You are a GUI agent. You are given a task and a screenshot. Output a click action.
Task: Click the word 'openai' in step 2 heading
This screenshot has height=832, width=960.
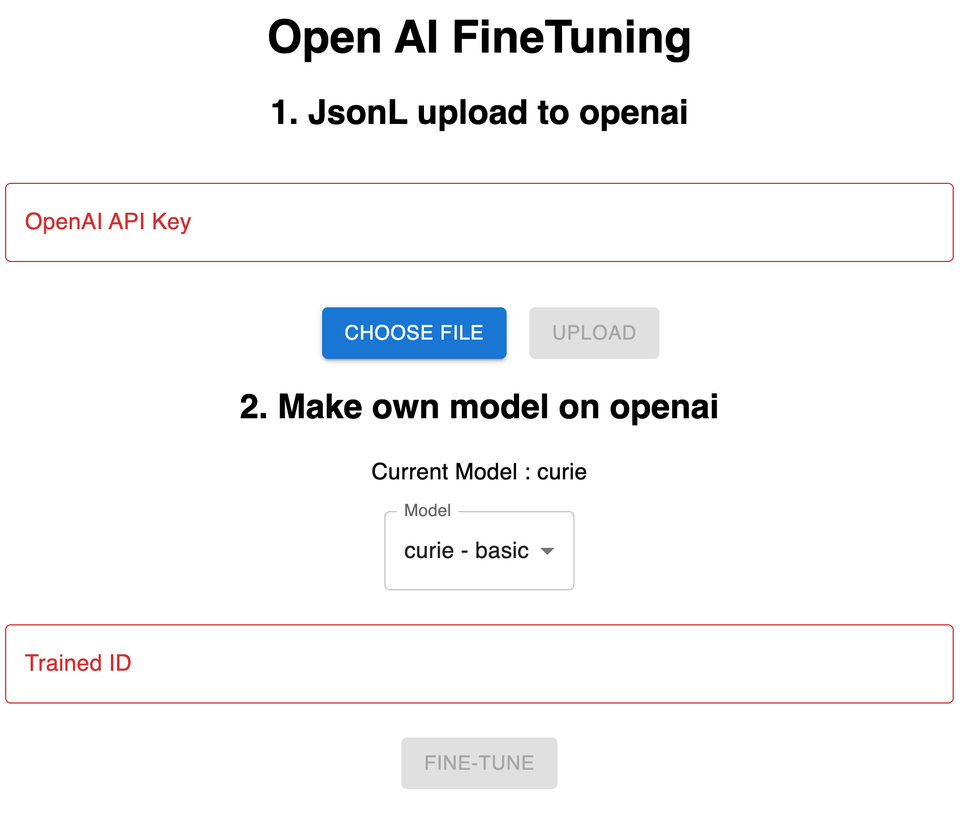pyautogui.click(x=664, y=407)
